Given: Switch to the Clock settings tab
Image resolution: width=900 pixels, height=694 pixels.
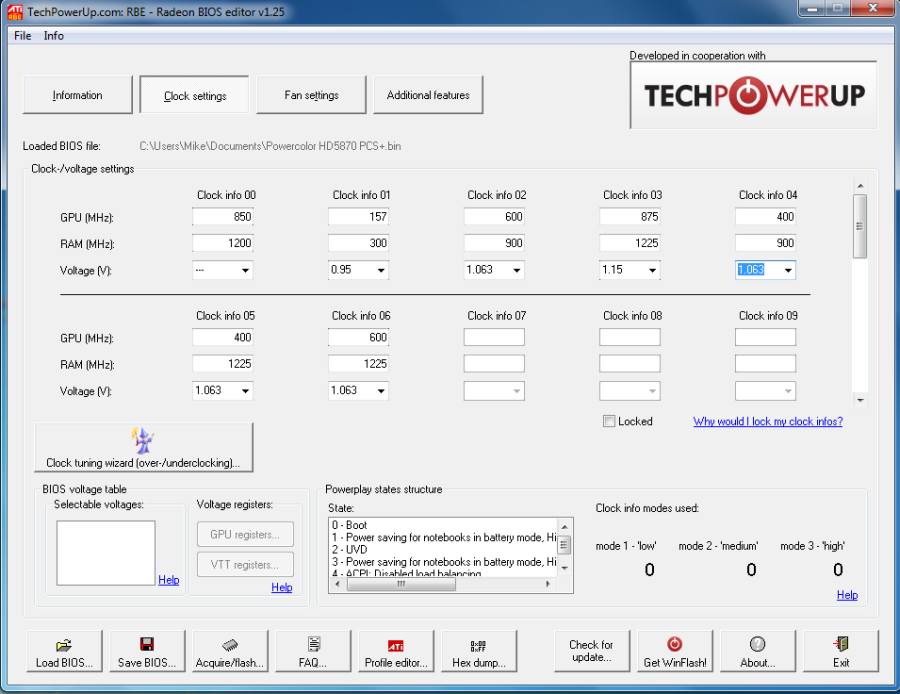Looking at the screenshot, I should coord(195,95).
